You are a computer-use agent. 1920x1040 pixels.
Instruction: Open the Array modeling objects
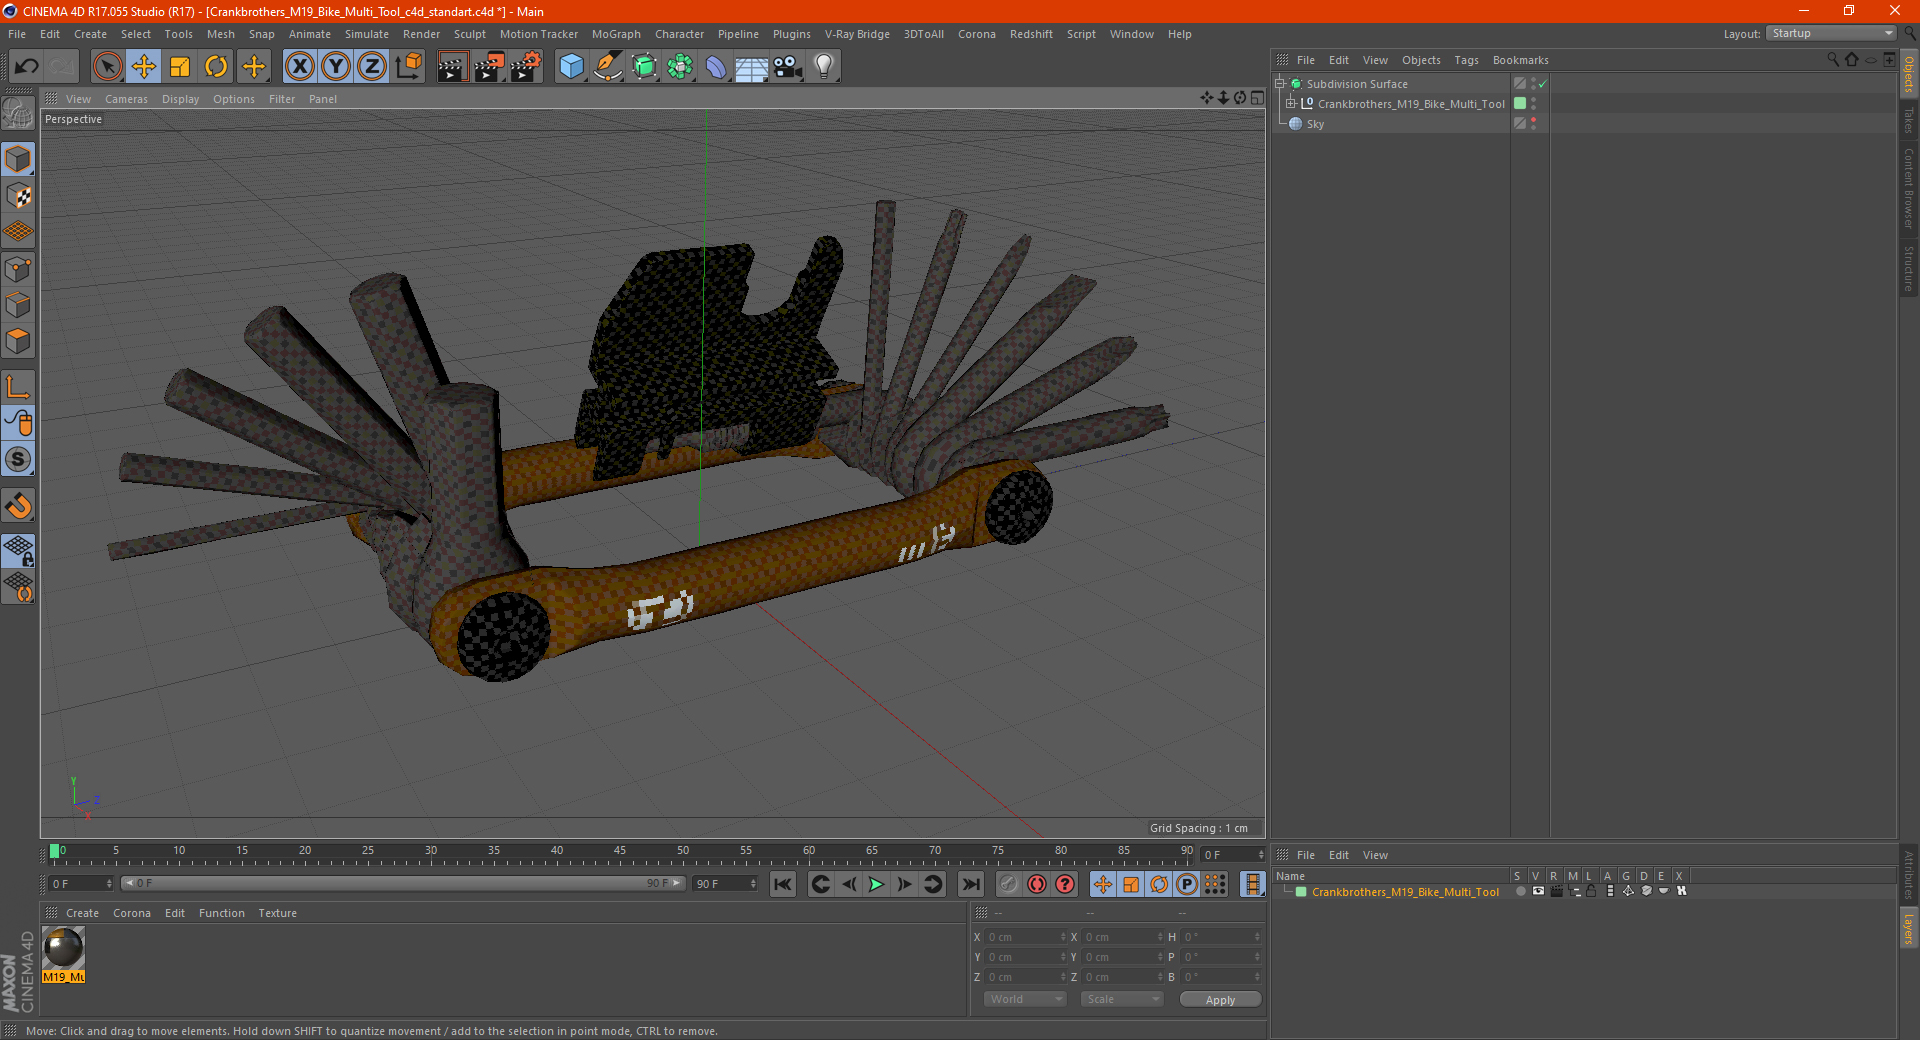[x=680, y=67]
